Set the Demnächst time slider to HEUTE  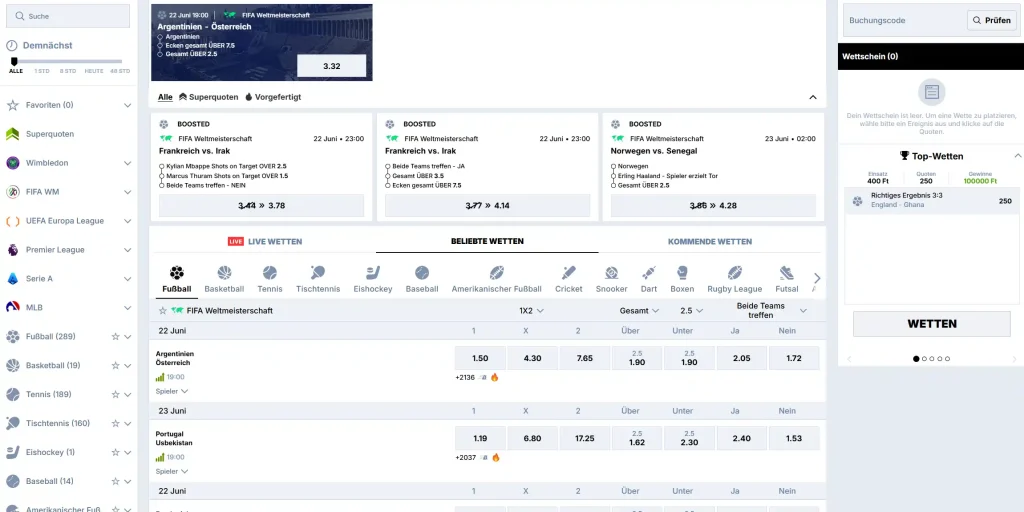point(93,71)
